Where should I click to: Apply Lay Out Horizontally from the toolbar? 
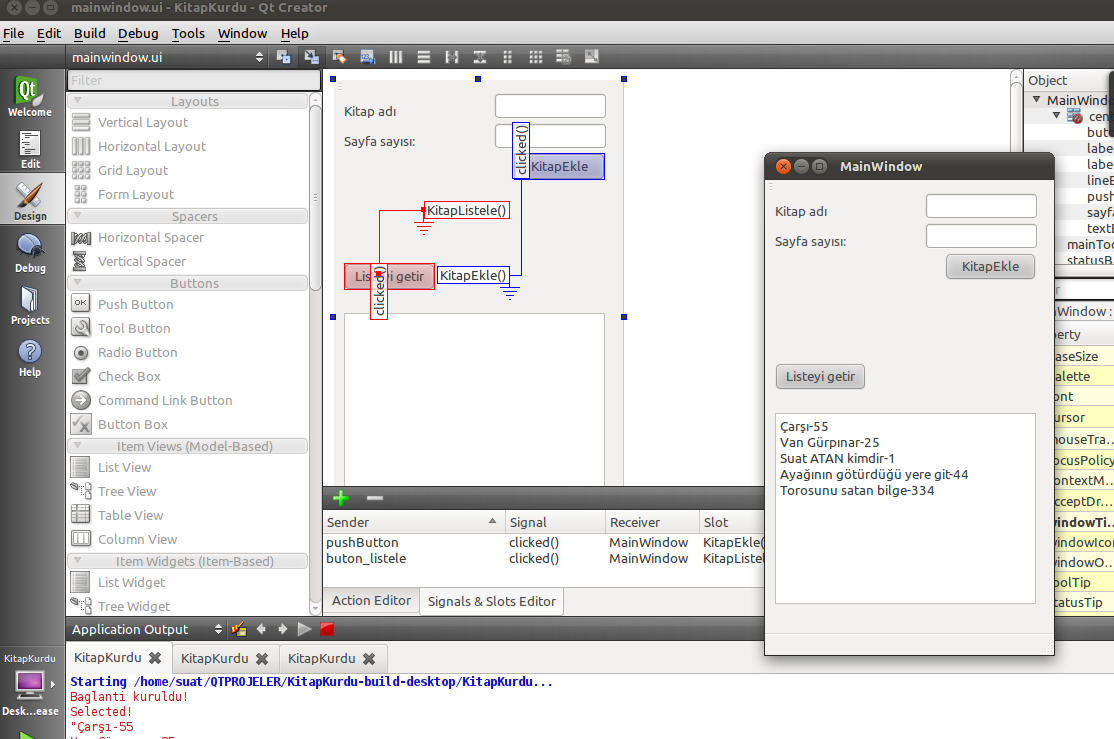click(x=396, y=57)
